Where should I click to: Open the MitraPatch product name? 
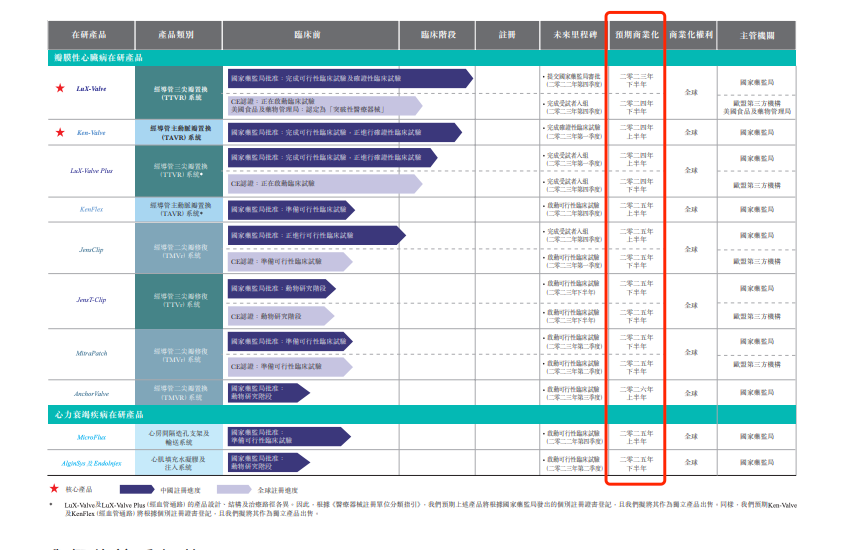click(90, 353)
